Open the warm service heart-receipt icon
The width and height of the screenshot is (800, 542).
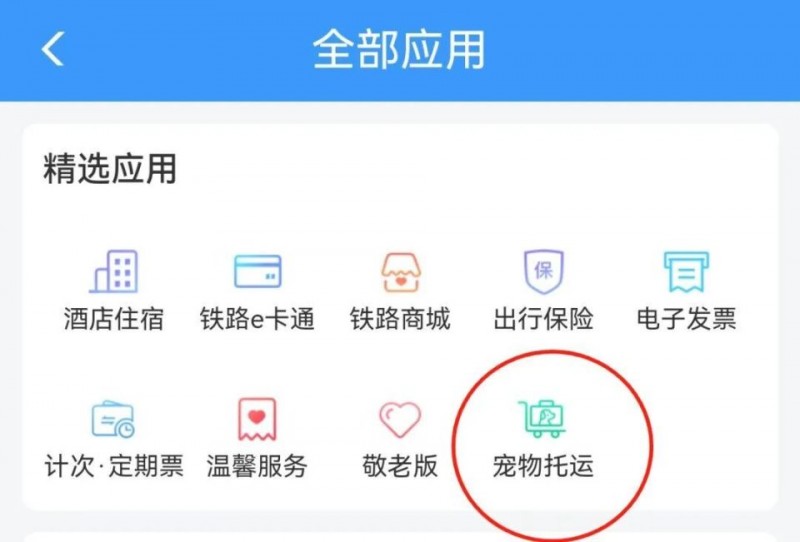(x=257, y=420)
